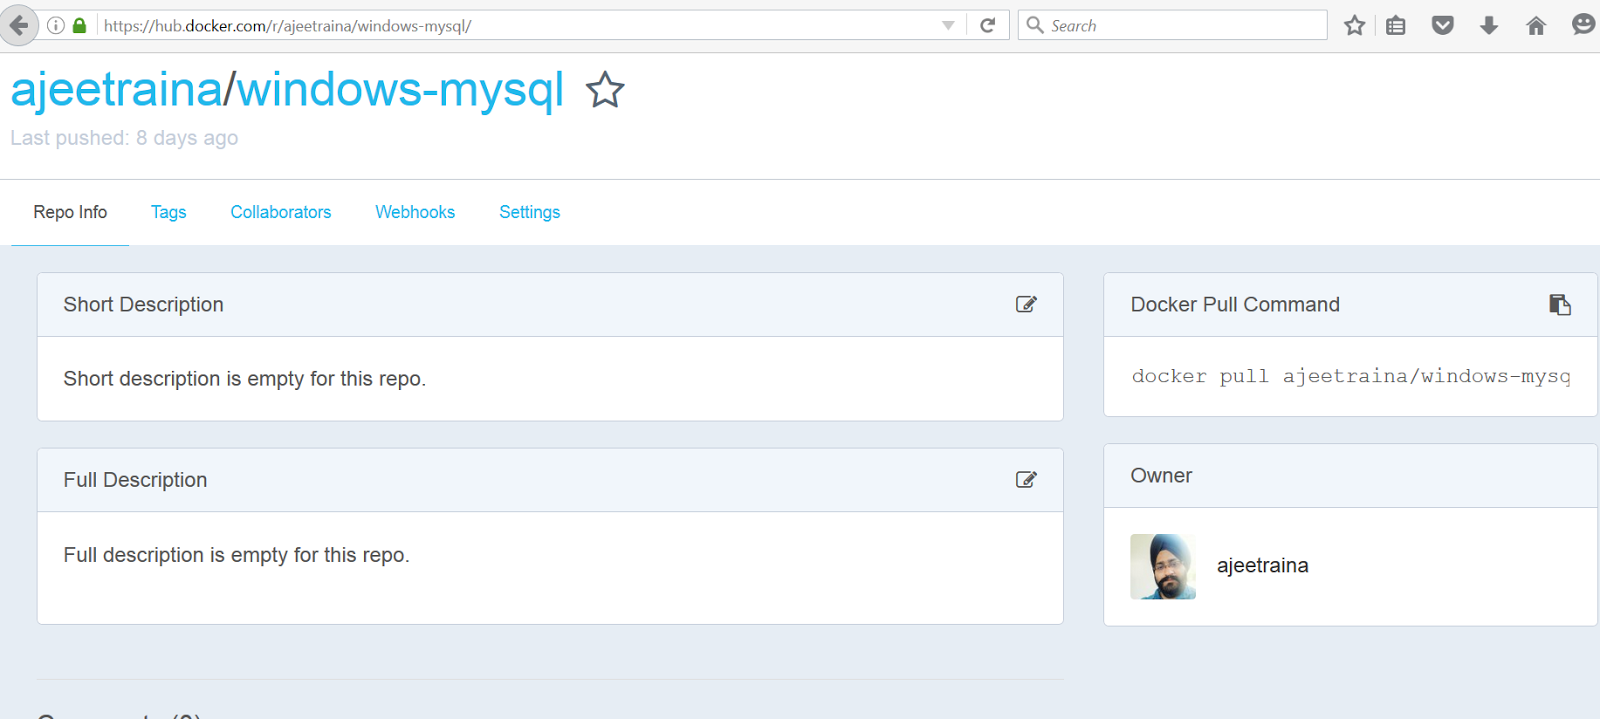Show bookmarks list icon

coord(1396,26)
